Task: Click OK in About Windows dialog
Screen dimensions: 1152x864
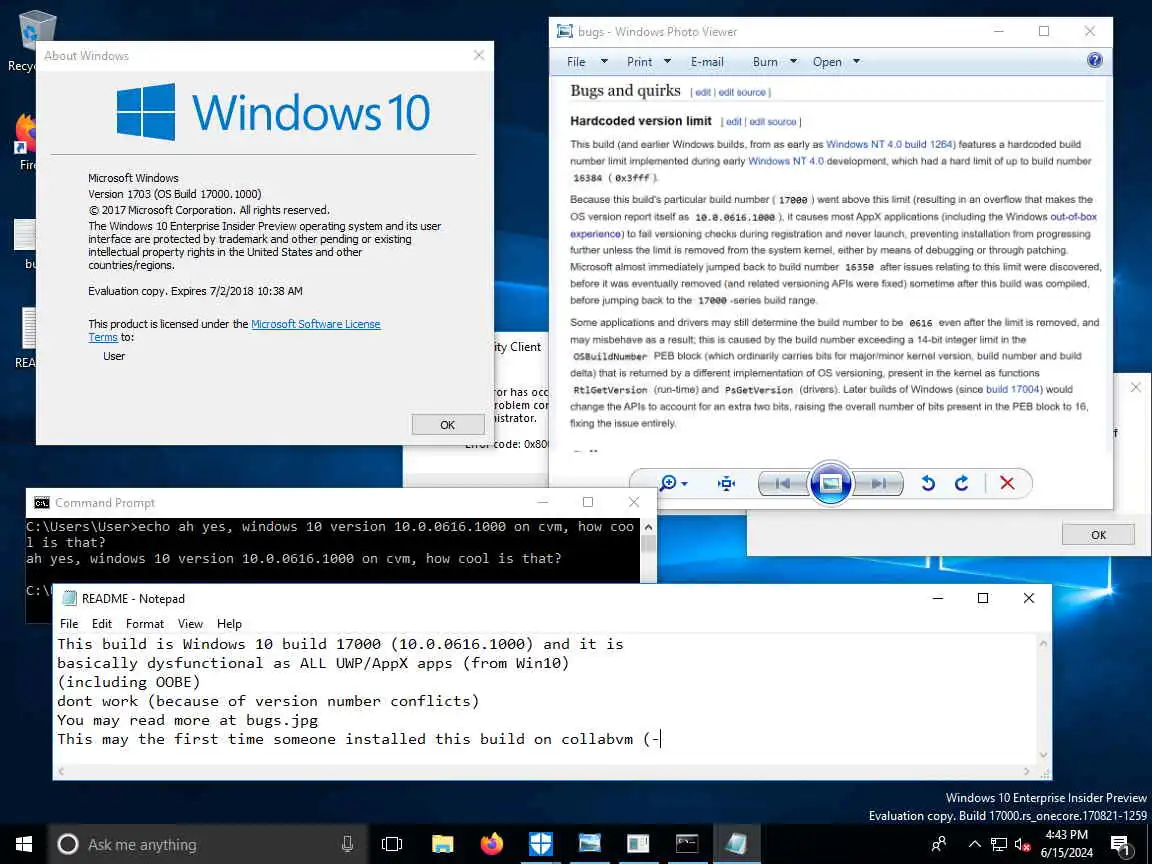Action: pyautogui.click(x=447, y=425)
